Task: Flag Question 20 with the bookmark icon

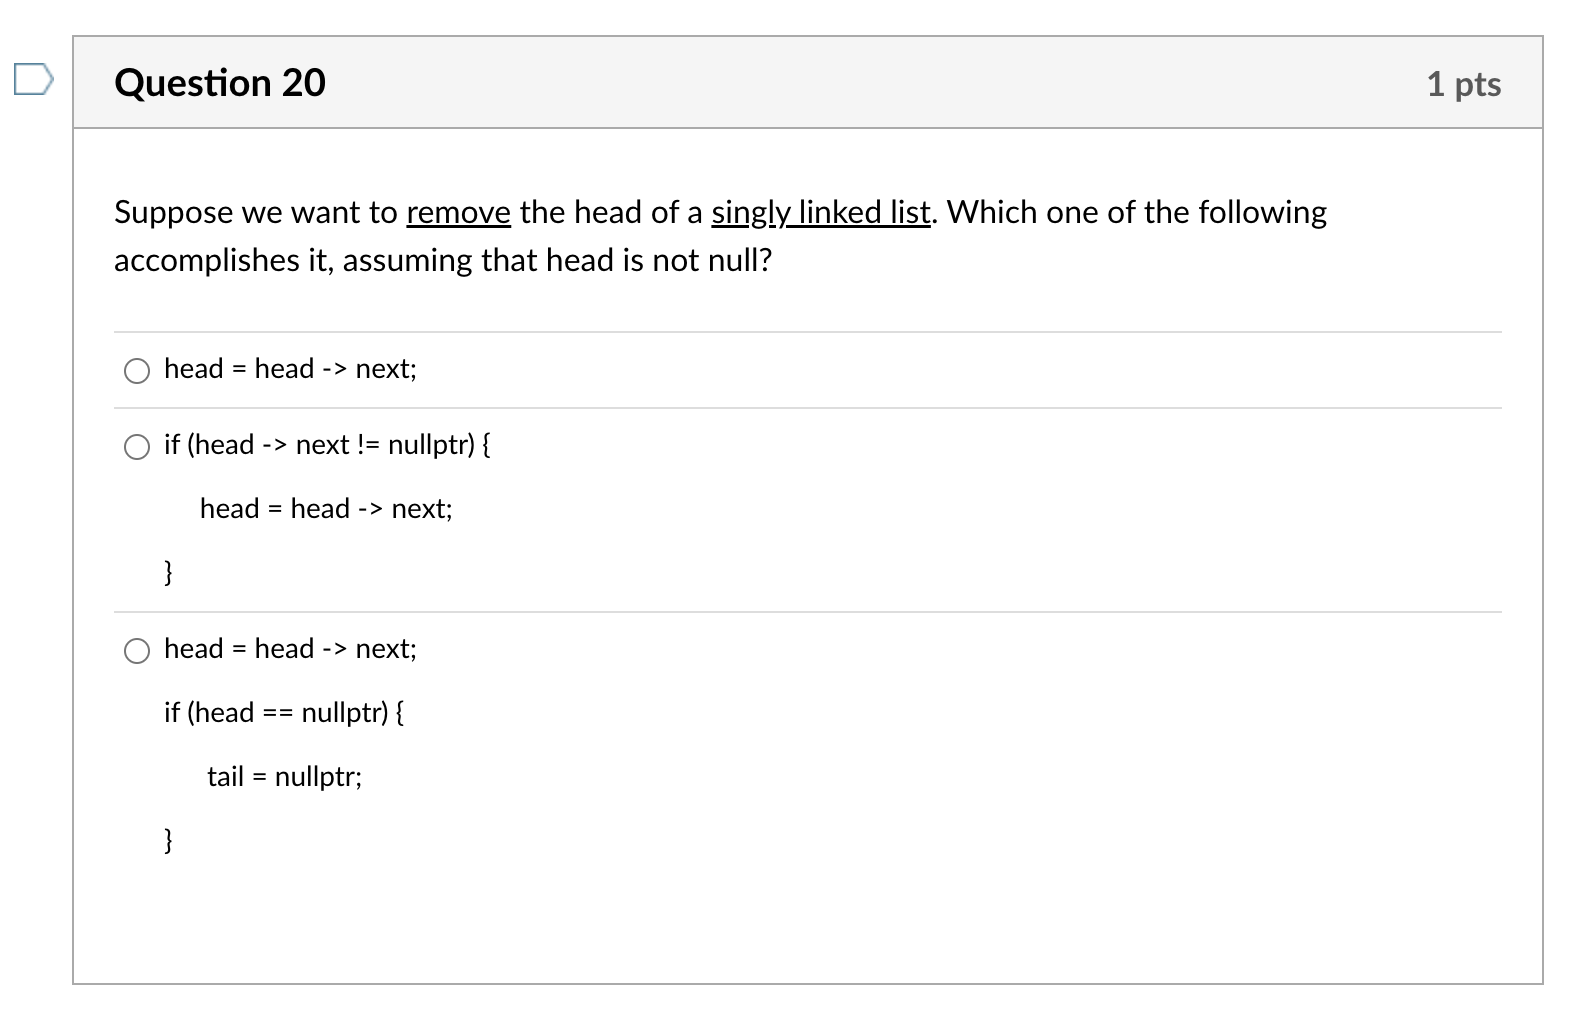Action: 31,80
